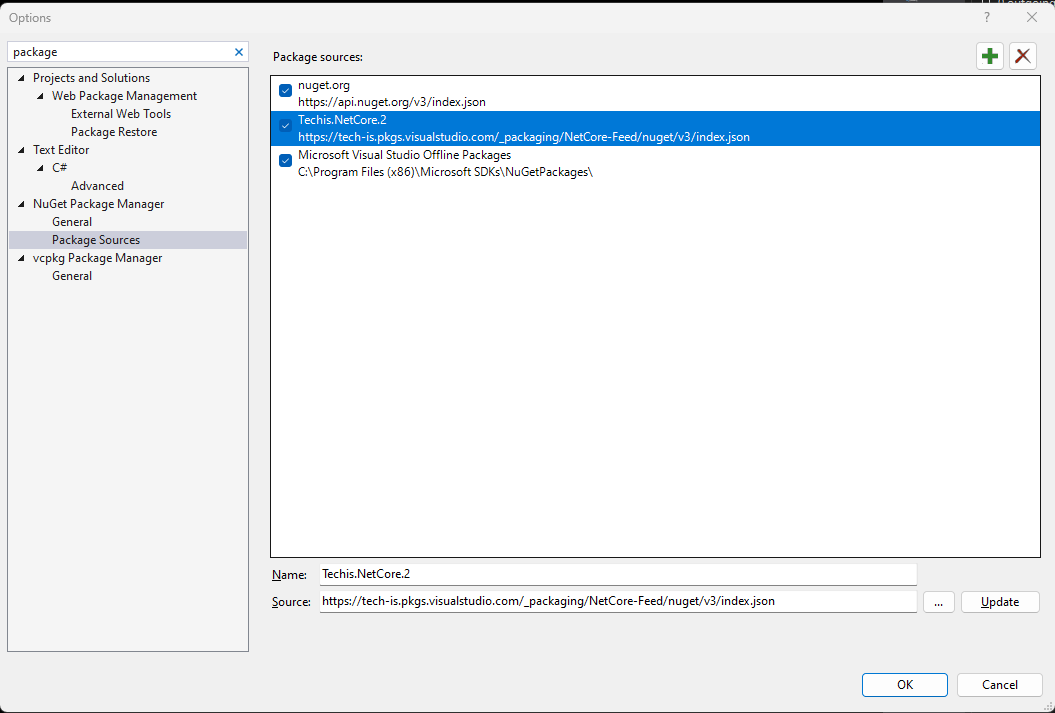The width and height of the screenshot is (1055, 713).
Task: Click the green plus add source icon
Action: (990, 56)
